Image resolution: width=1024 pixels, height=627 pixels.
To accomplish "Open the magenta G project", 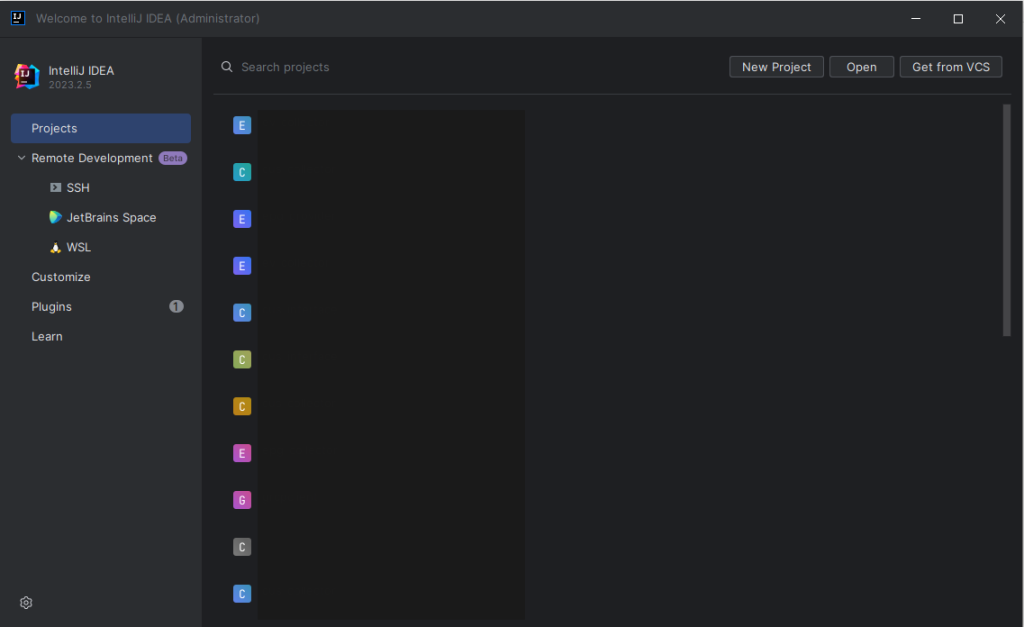I will [242, 500].
